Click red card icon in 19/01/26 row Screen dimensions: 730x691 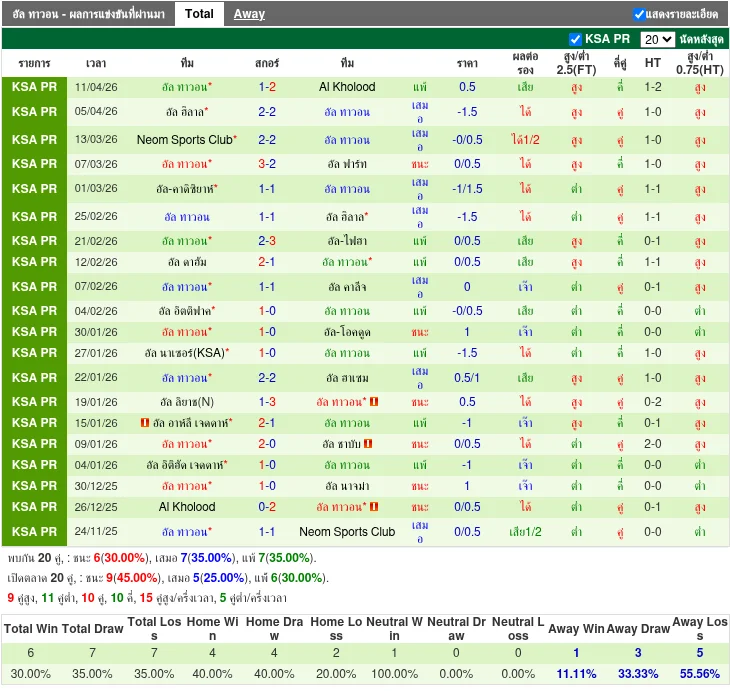point(373,402)
